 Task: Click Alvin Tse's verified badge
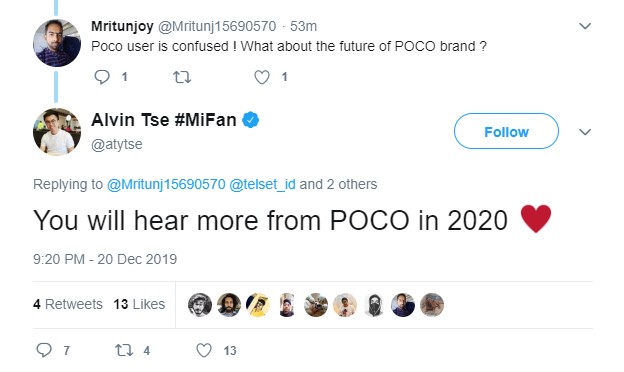pos(251,120)
